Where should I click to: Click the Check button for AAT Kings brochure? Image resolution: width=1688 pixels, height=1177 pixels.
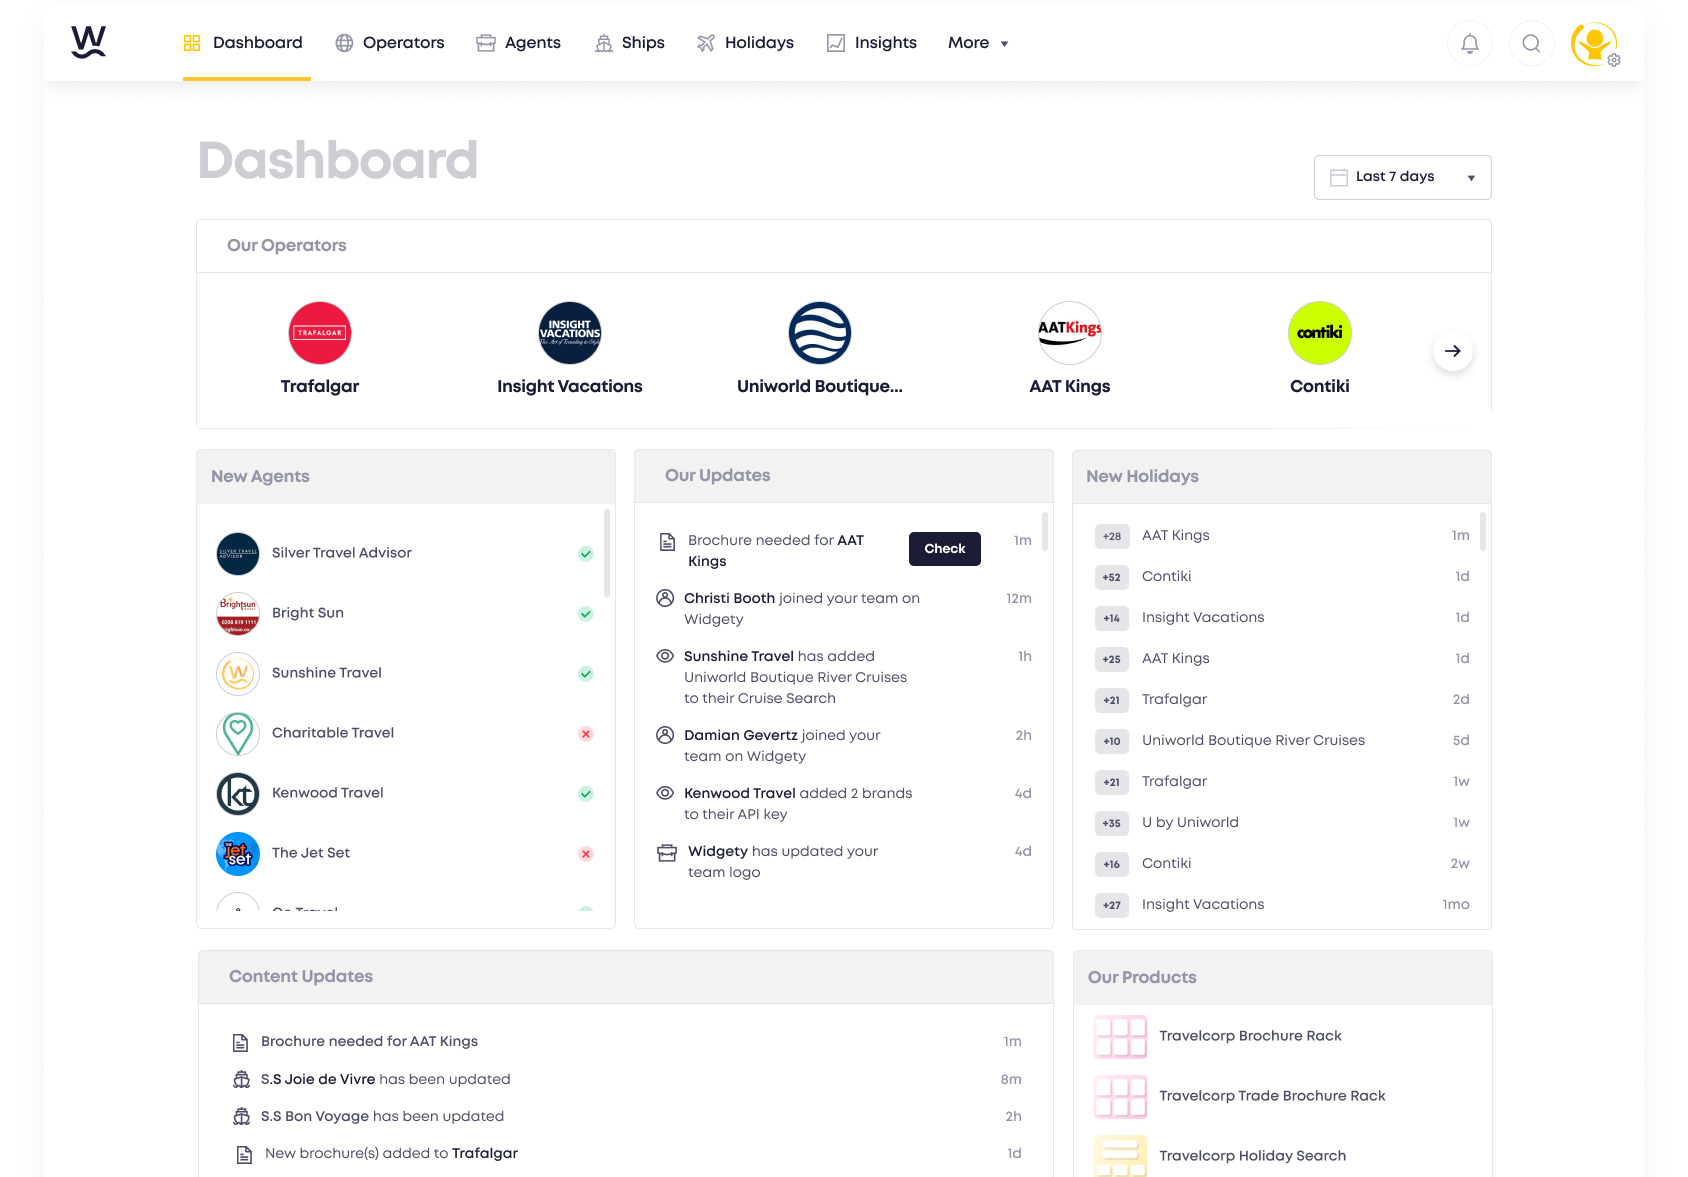pos(945,549)
